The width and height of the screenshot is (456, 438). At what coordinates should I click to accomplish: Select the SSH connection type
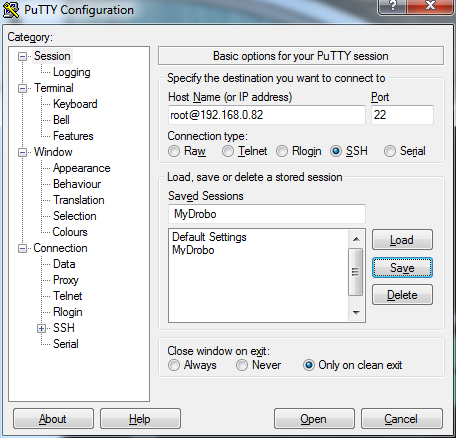pyautogui.click(x=336, y=151)
